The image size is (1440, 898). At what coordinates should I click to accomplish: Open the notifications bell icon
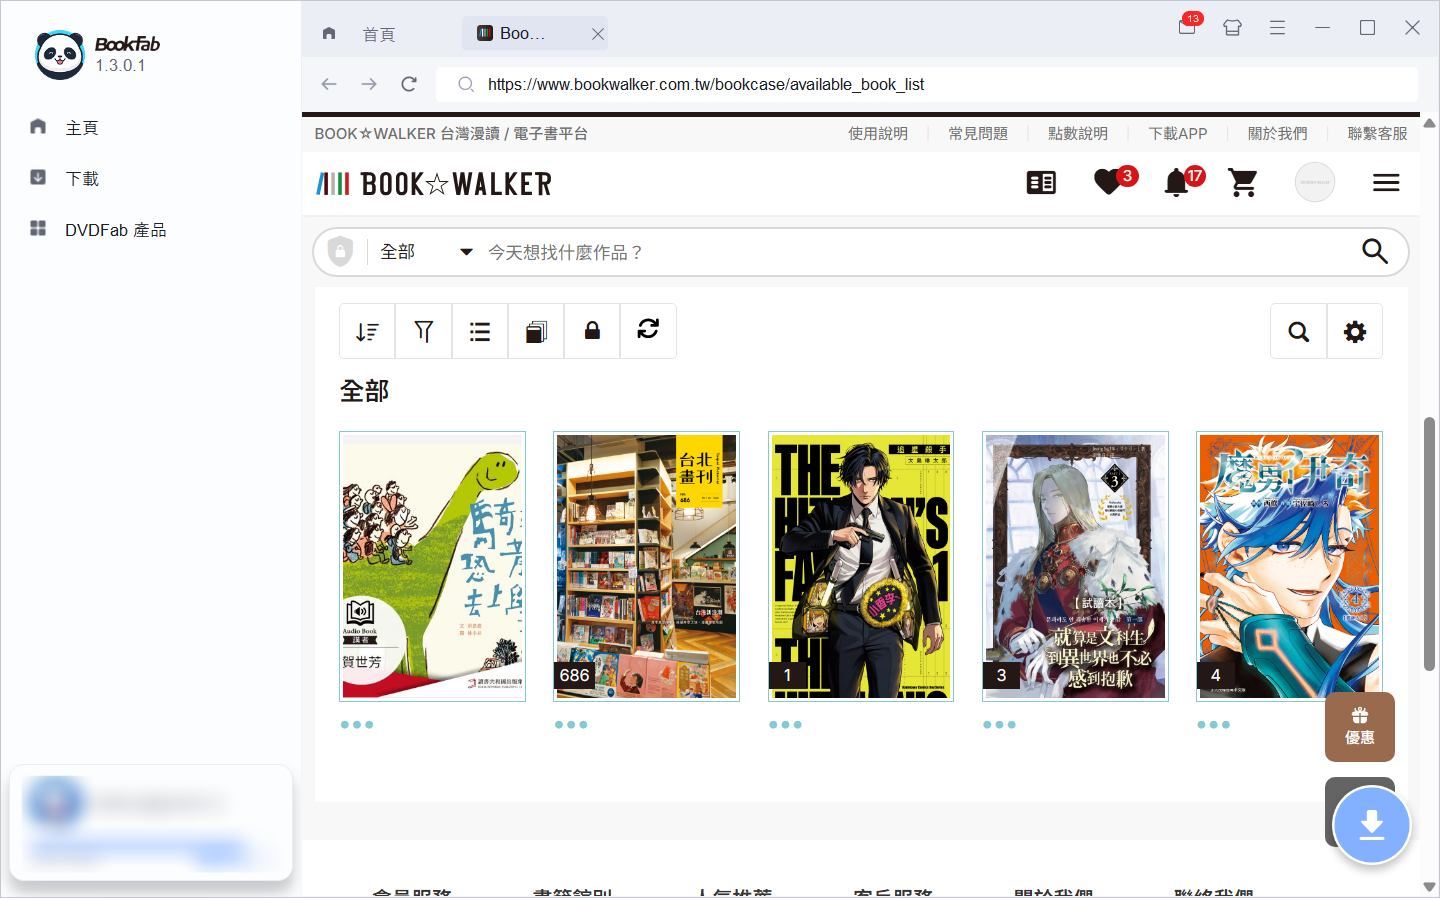(x=1177, y=183)
